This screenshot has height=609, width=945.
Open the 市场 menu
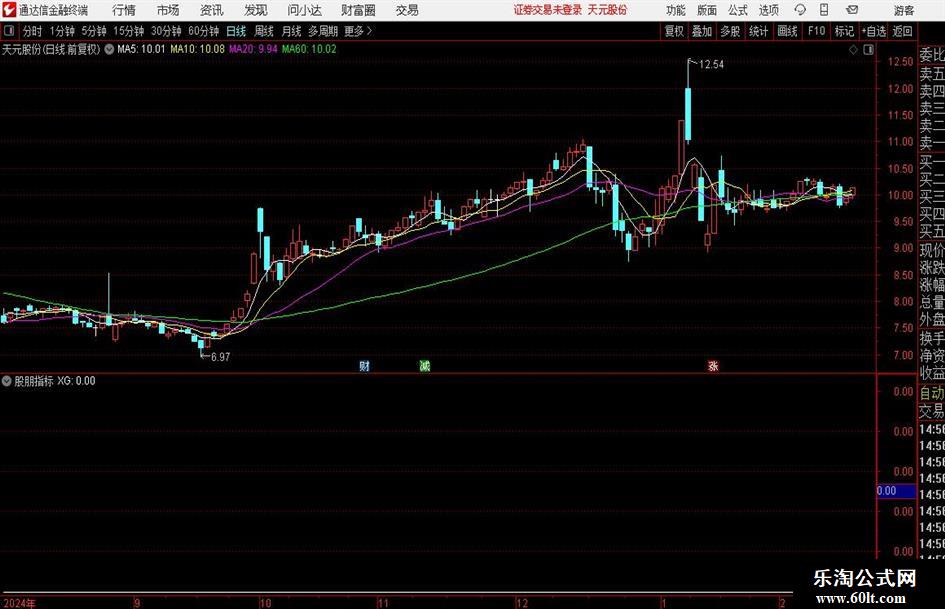tap(168, 10)
